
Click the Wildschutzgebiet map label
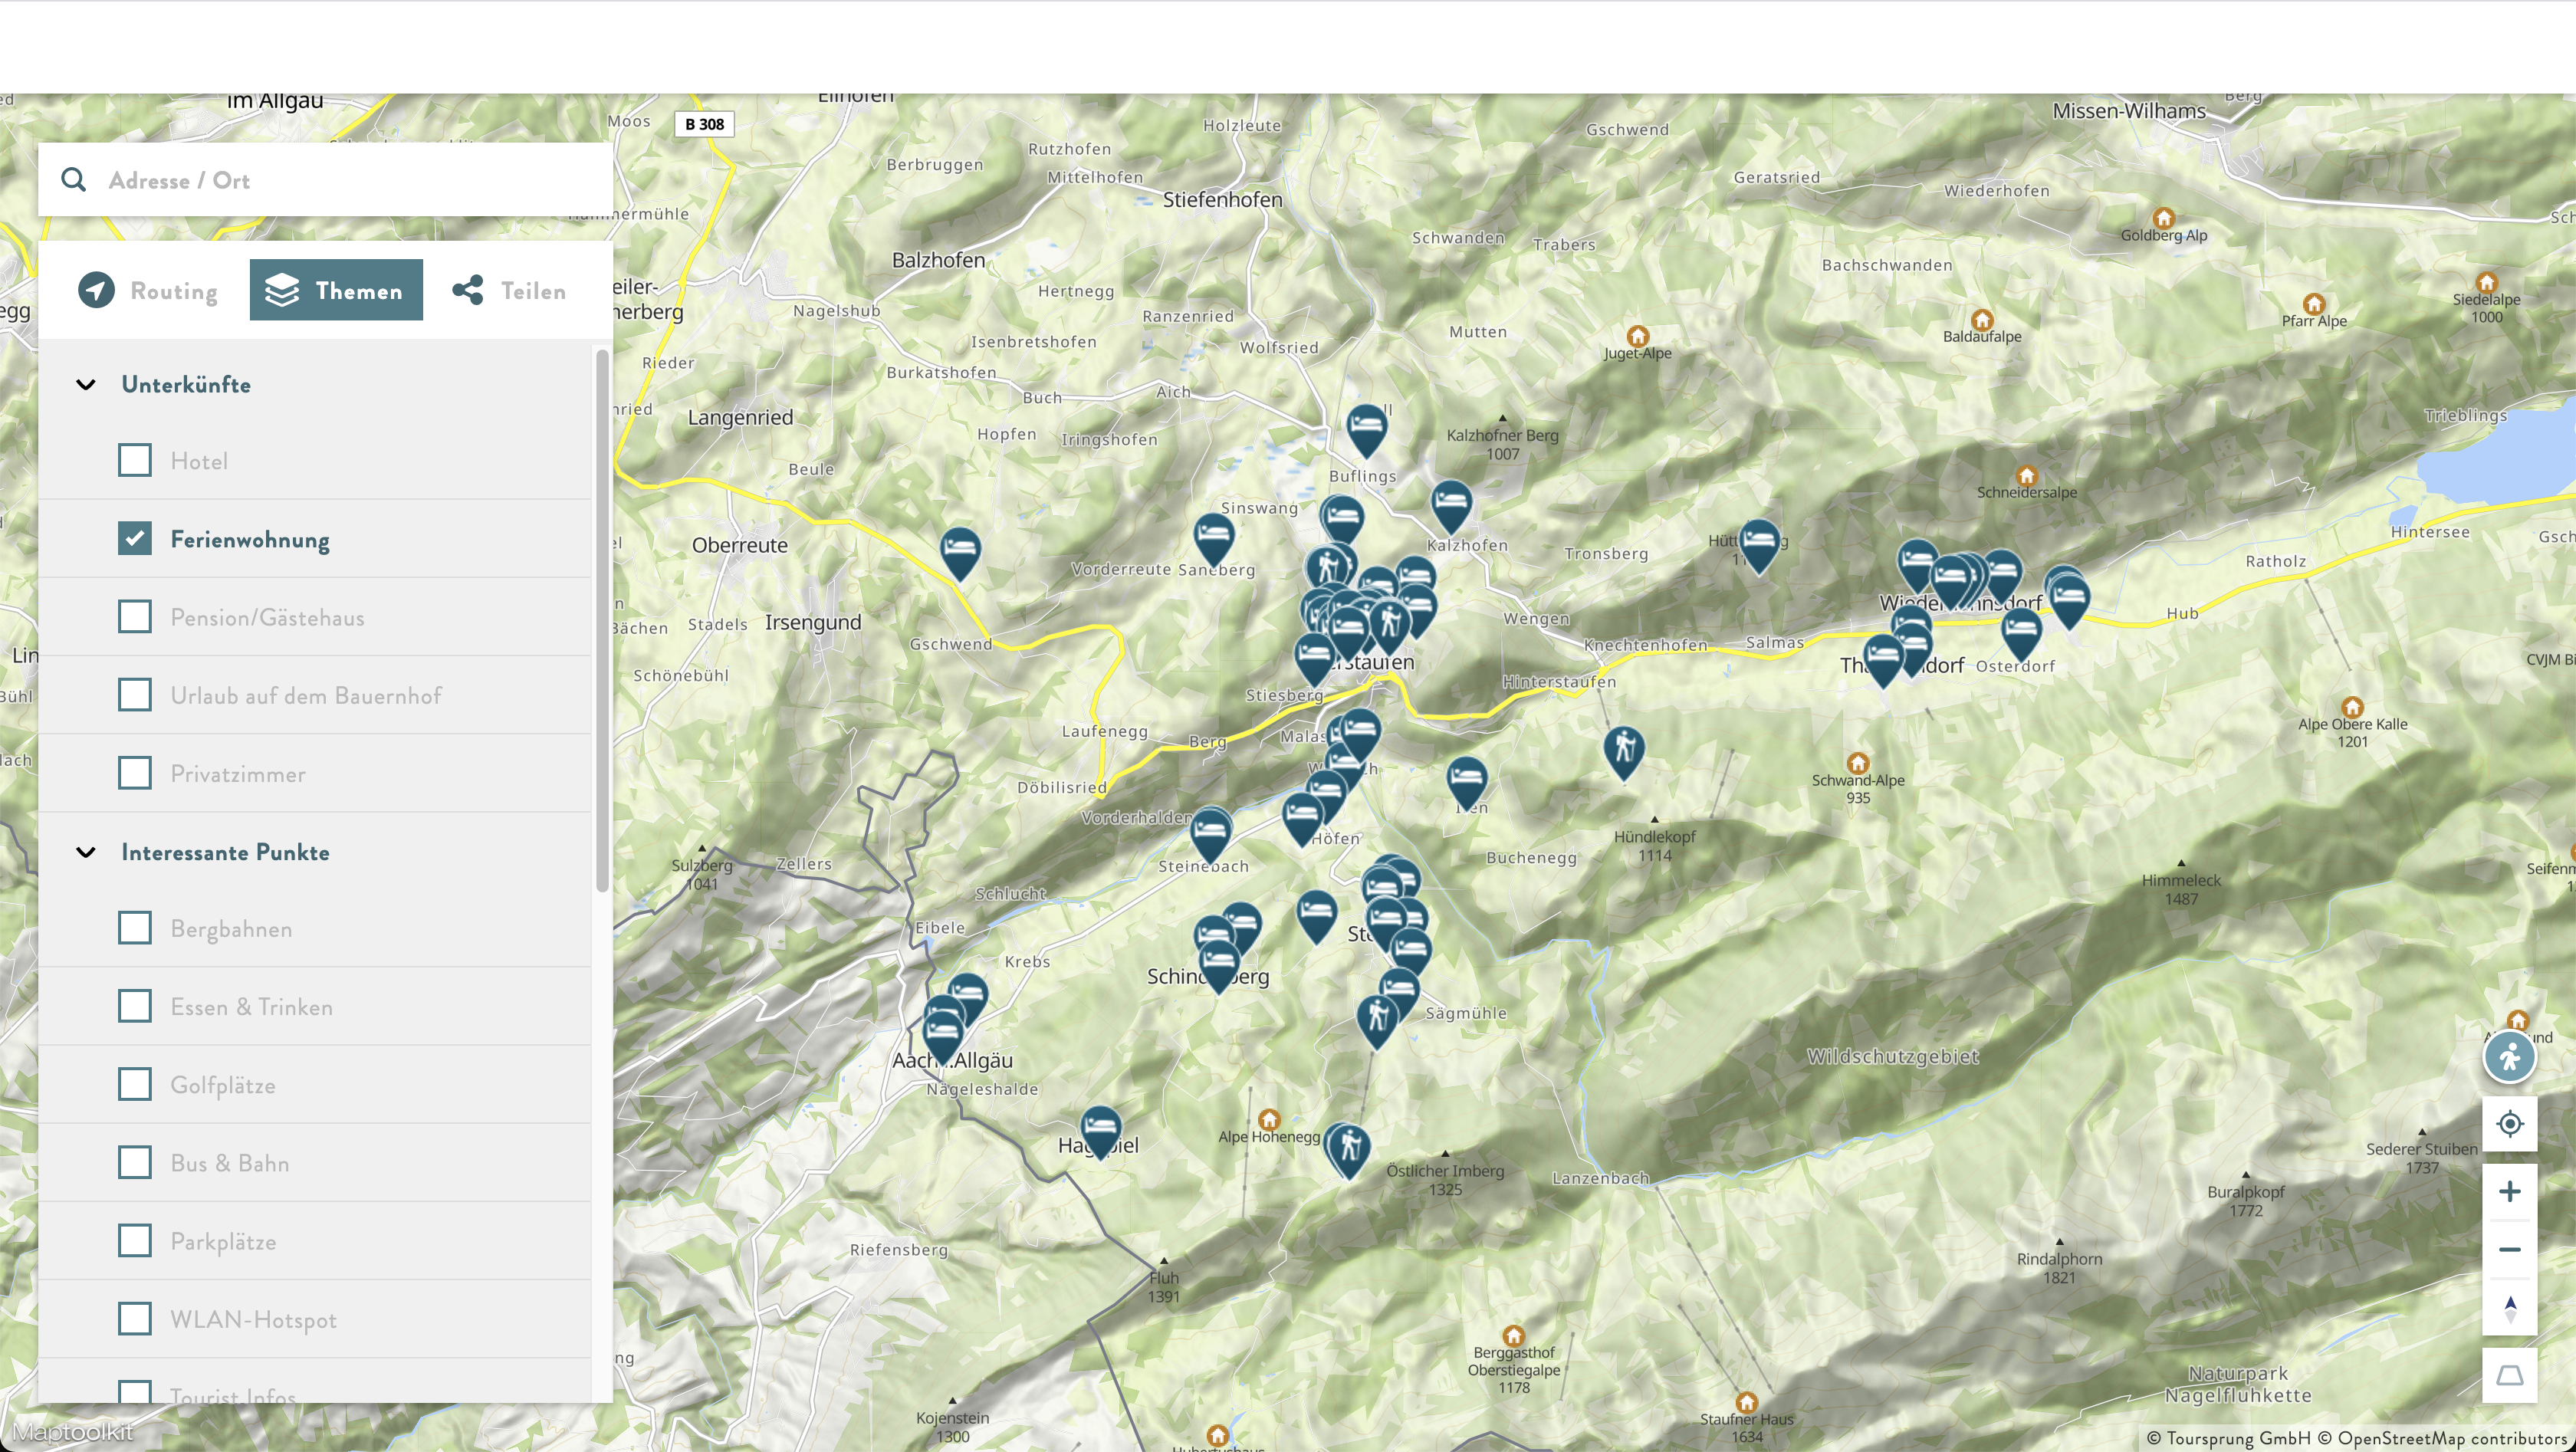point(1892,1056)
